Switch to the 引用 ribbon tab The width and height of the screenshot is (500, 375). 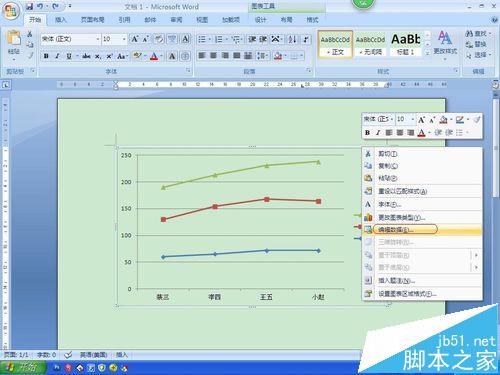[124, 20]
